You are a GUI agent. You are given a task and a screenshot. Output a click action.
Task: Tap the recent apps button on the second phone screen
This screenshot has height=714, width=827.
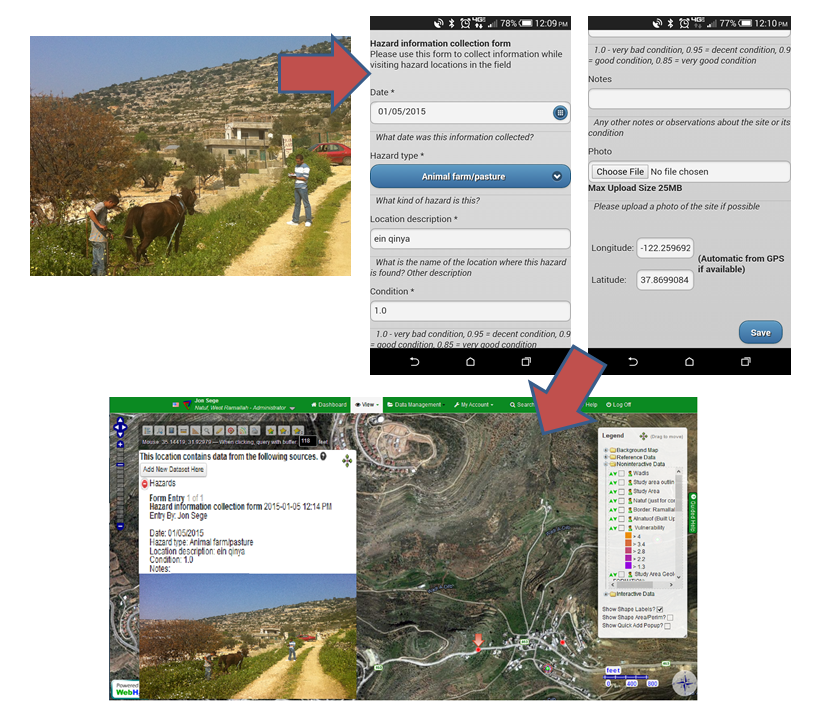coord(745,362)
